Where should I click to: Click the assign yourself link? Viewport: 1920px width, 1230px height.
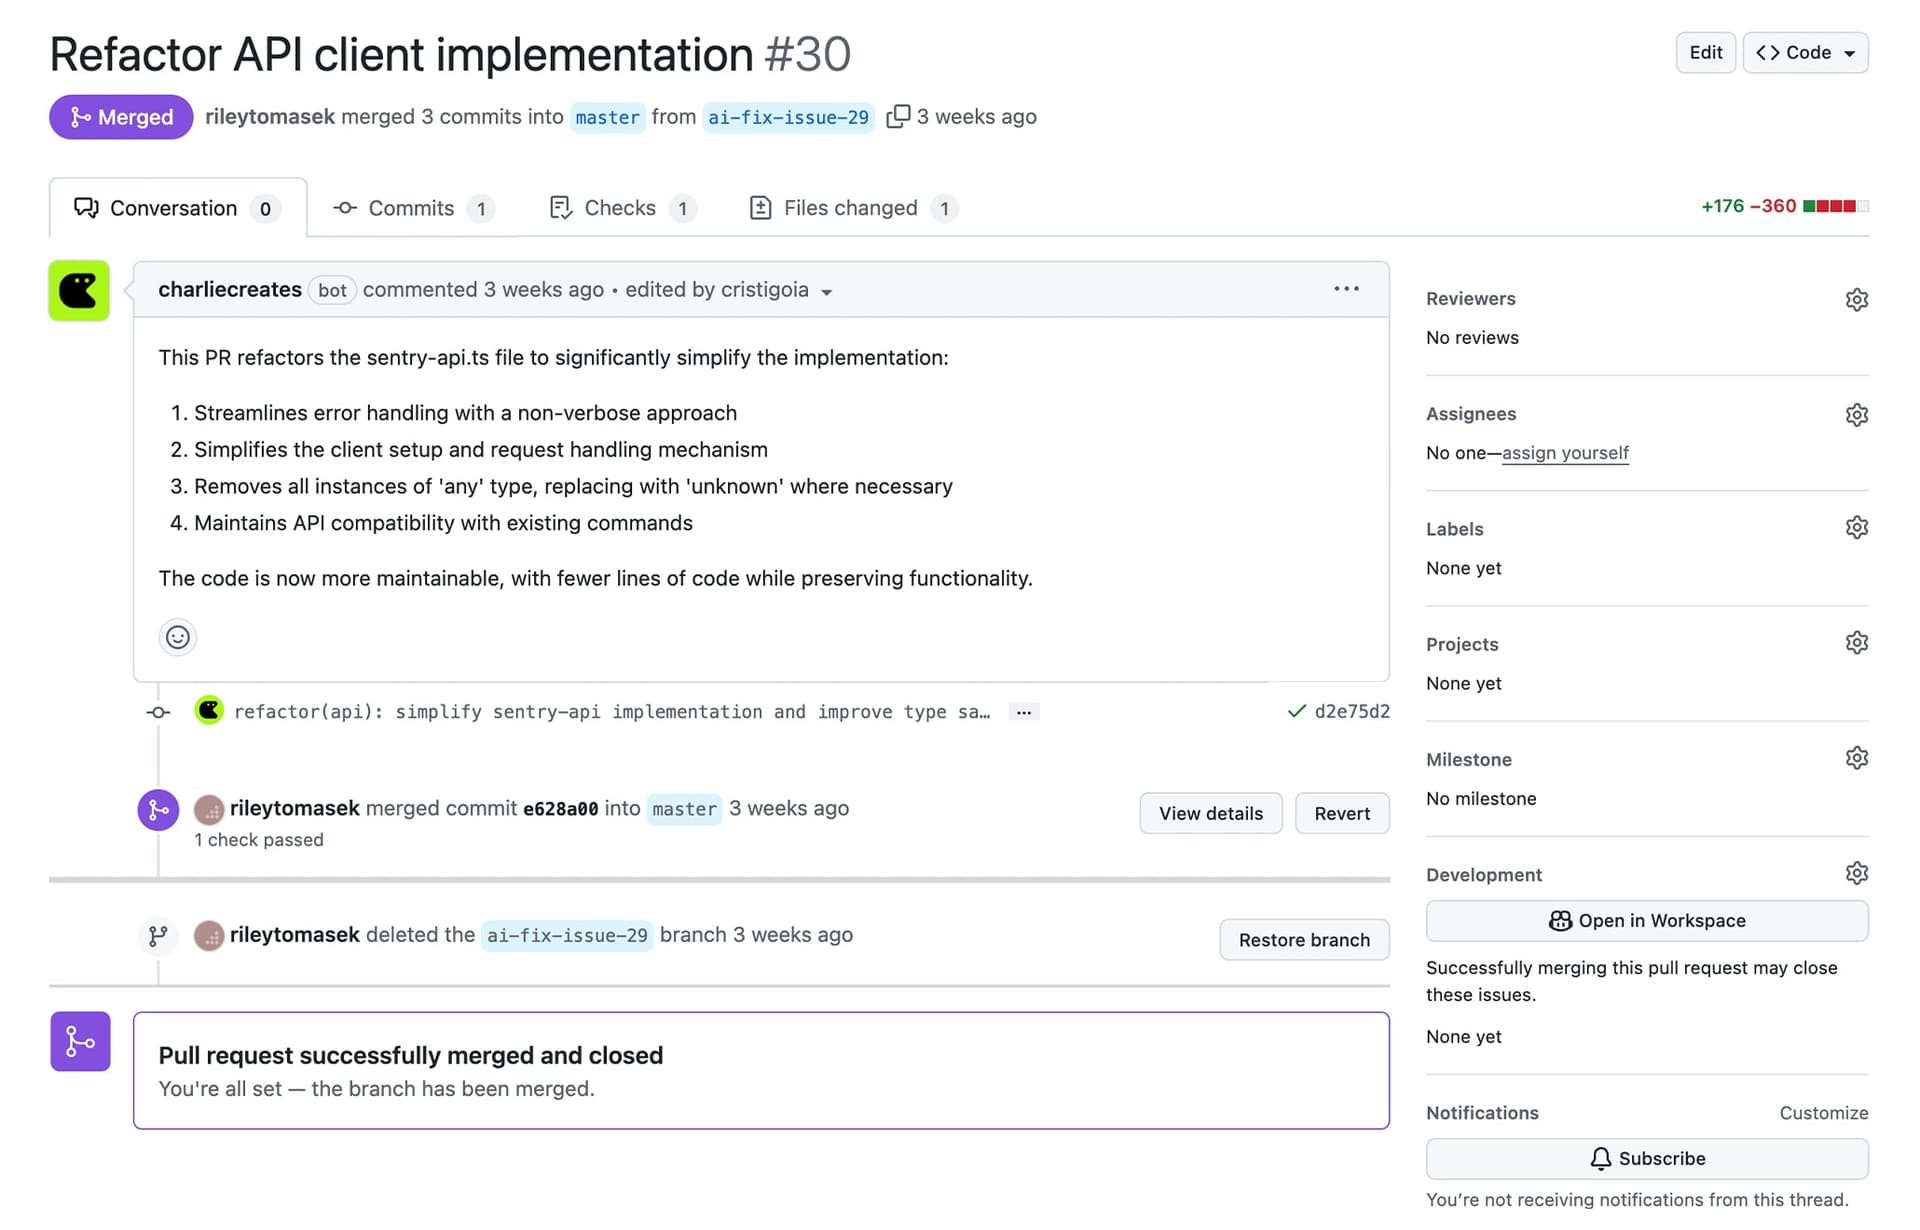pos(1564,453)
